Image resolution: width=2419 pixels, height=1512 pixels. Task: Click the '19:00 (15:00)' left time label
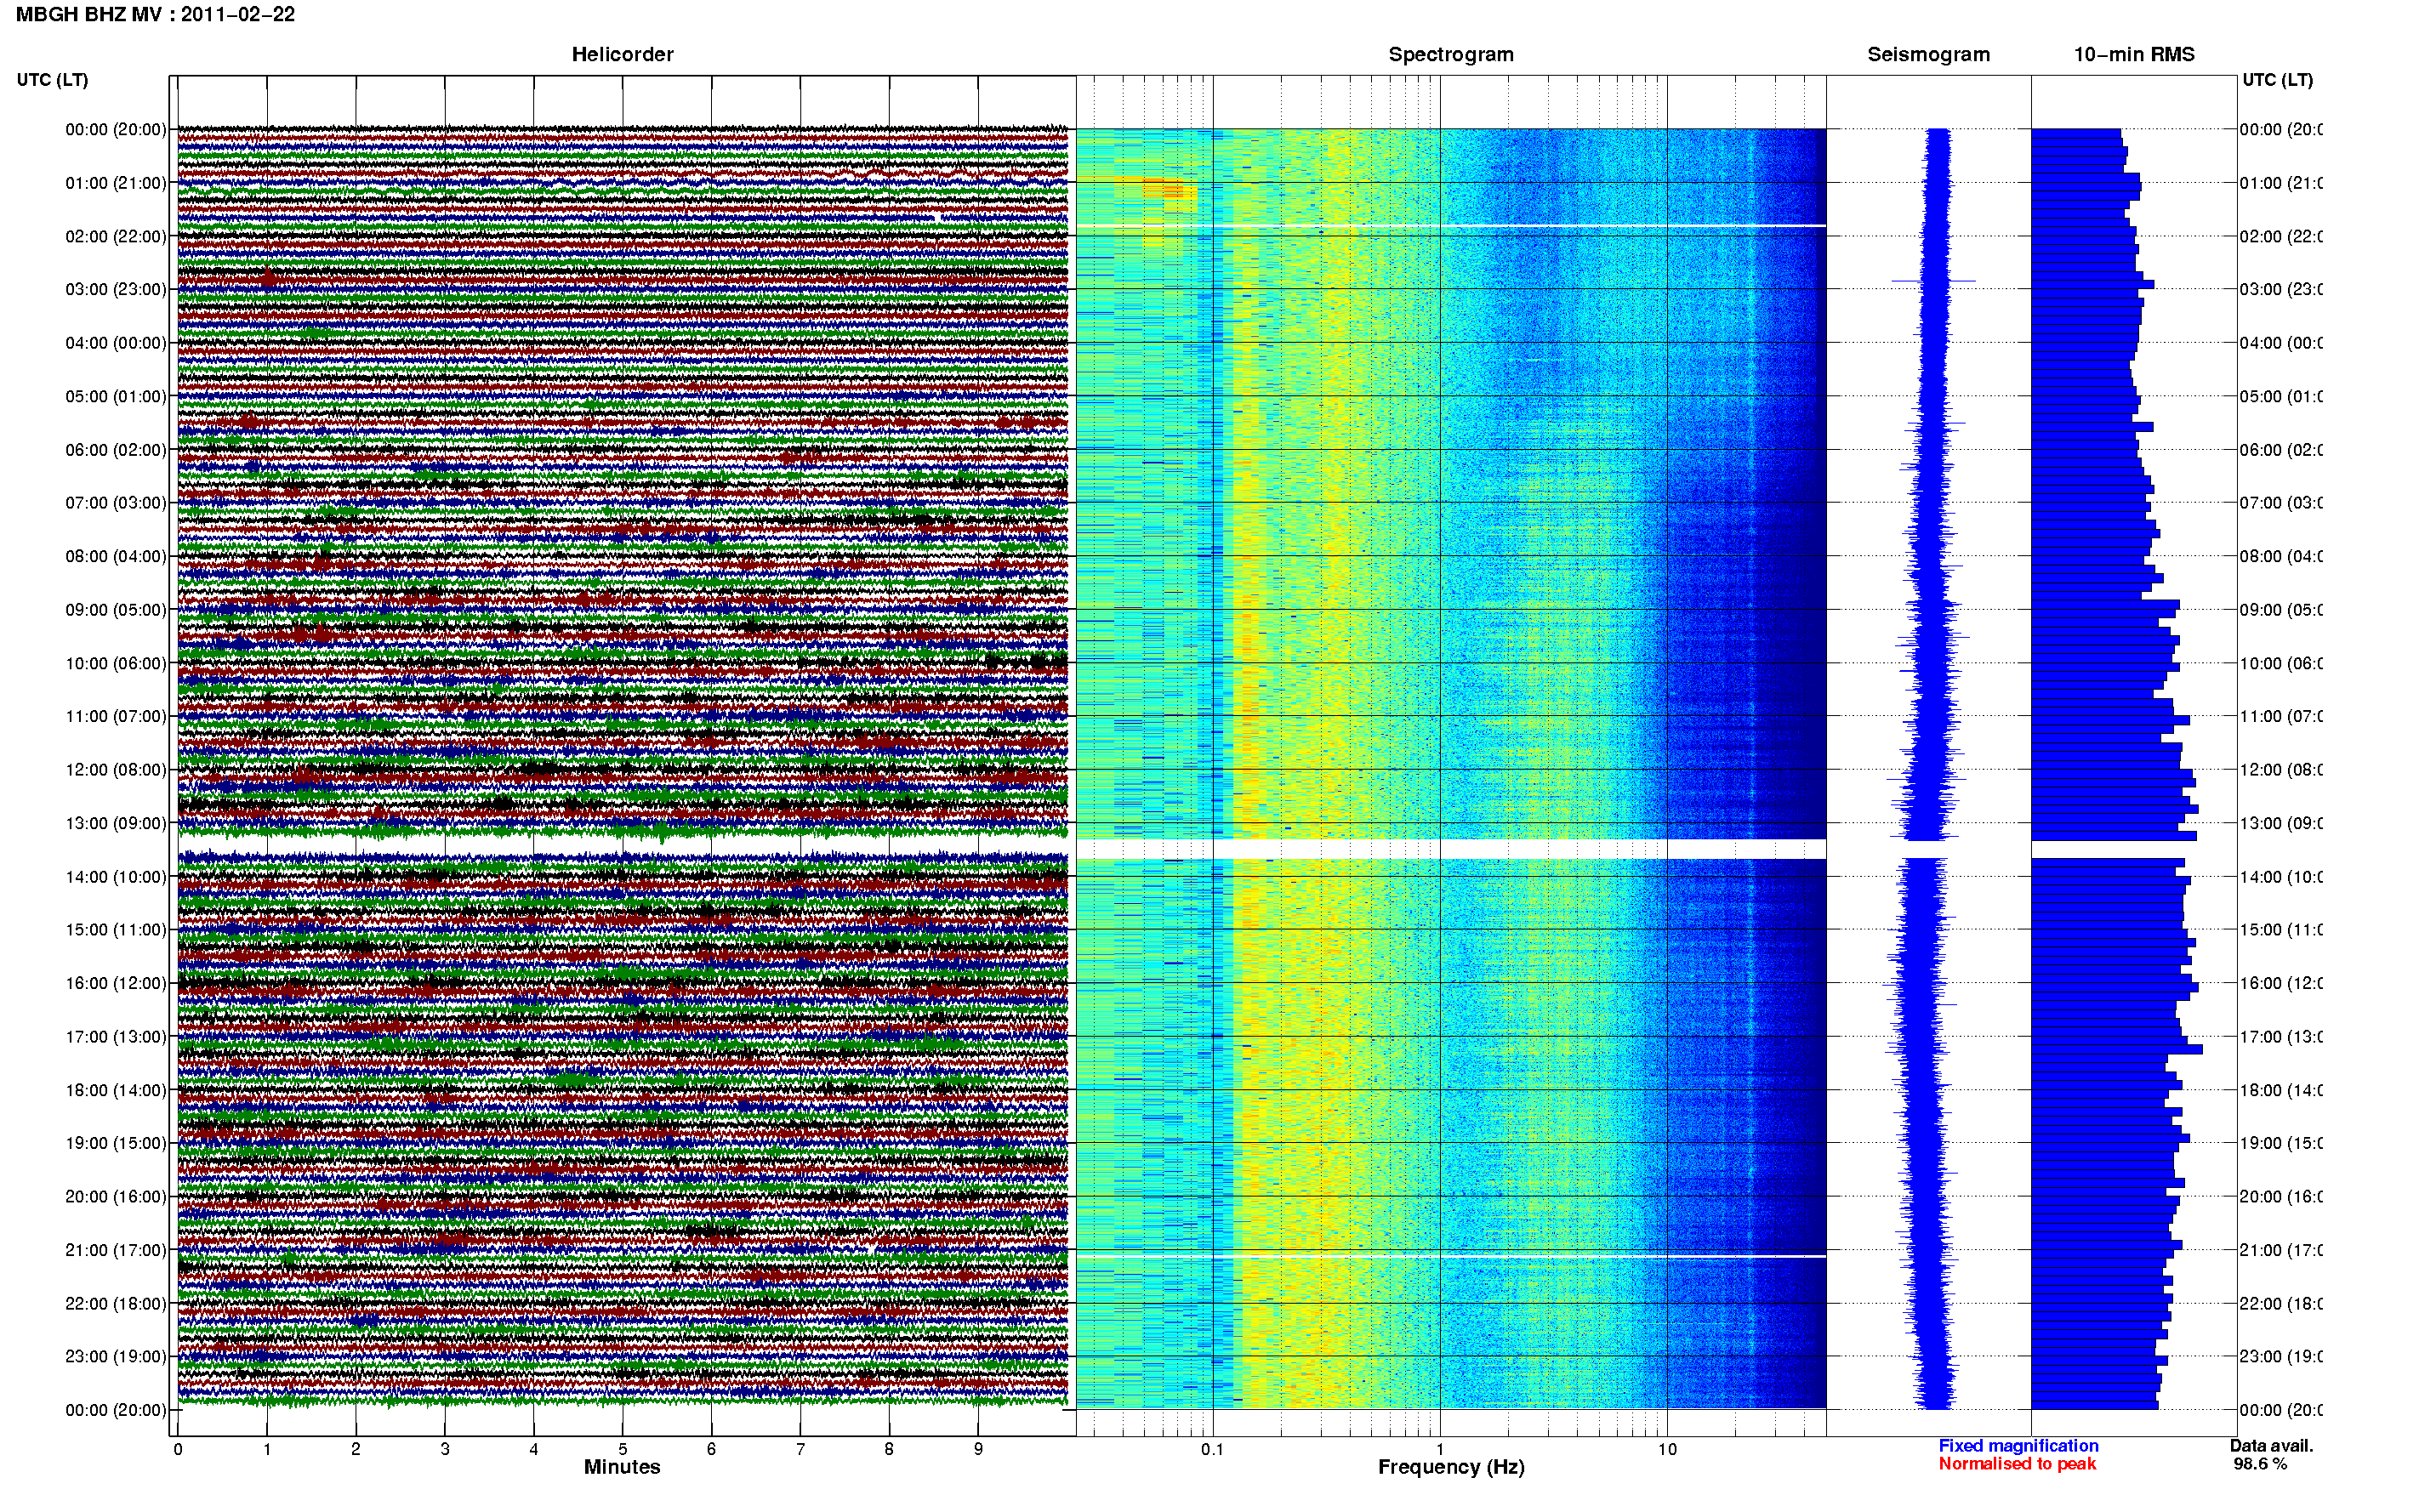click(116, 1143)
